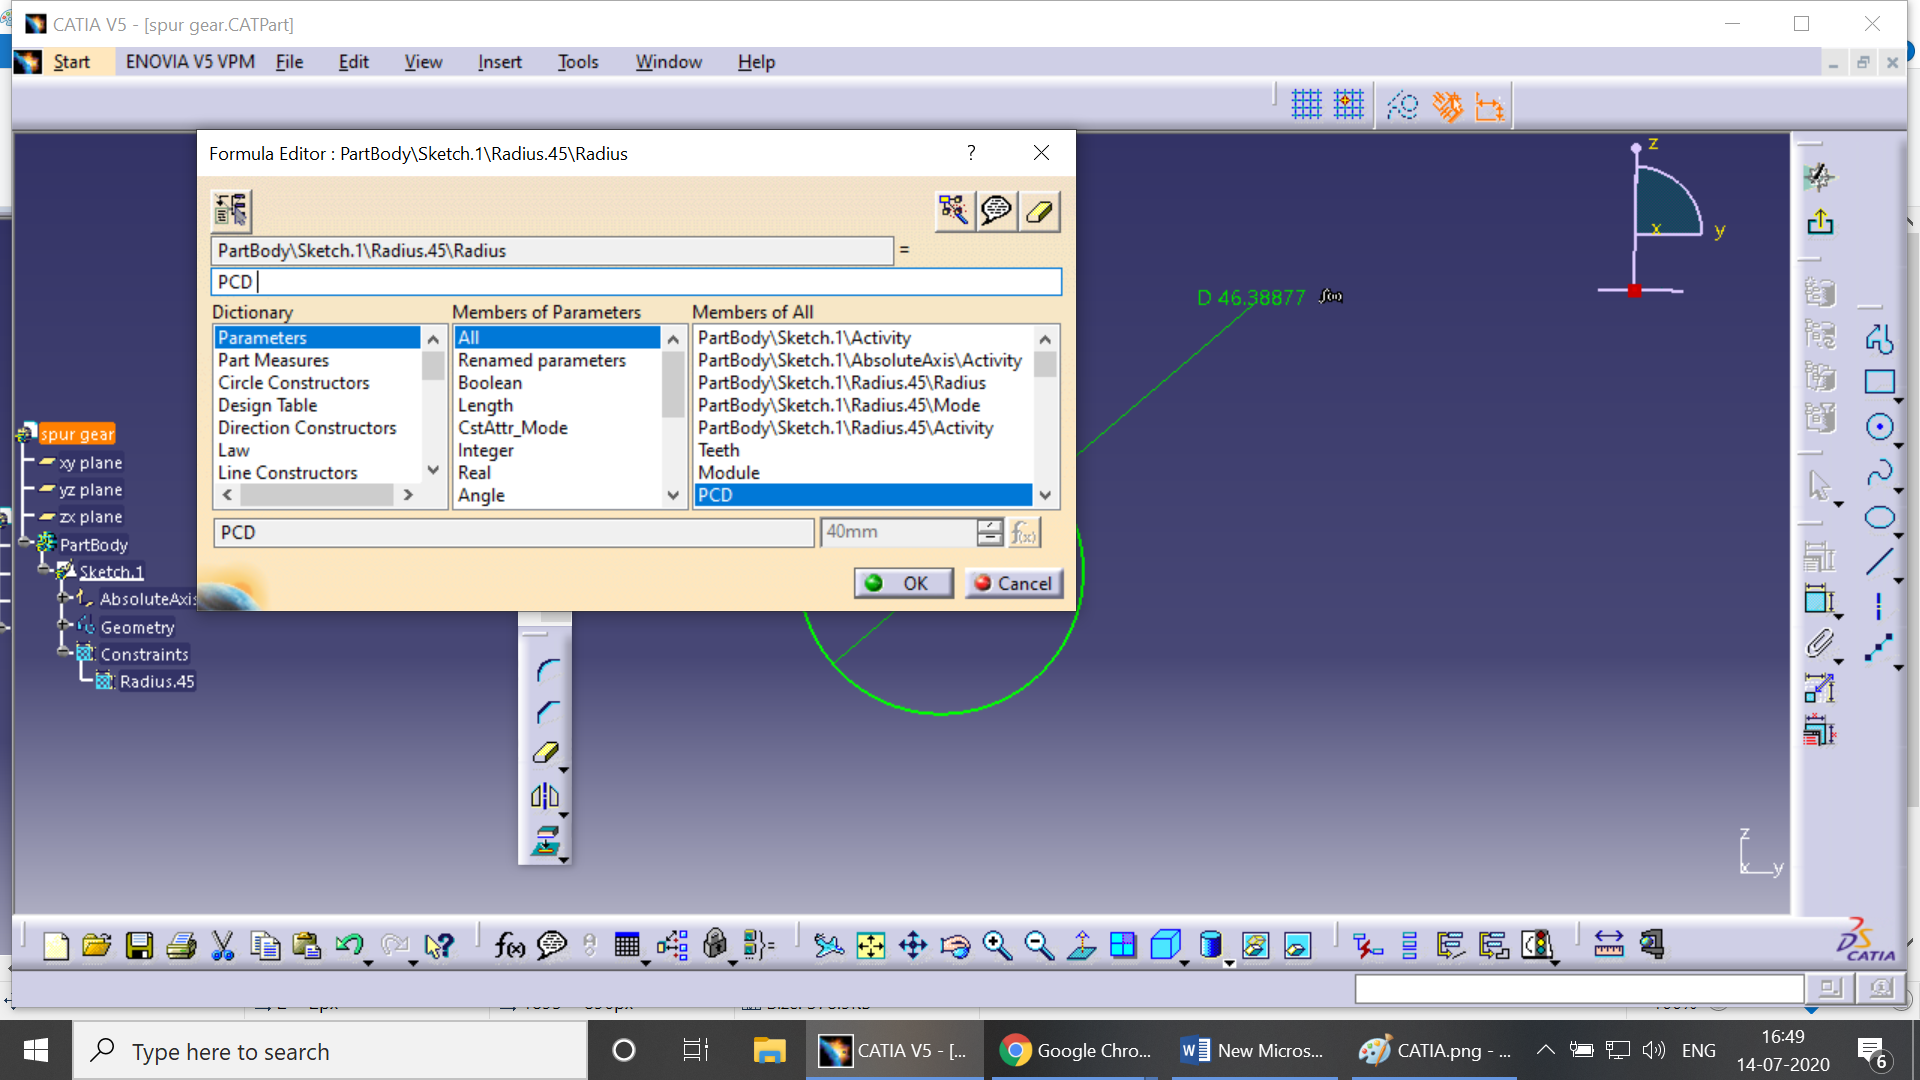Image resolution: width=1920 pixels, height=1080 pixels.
Task: Click the Pan view icon
Action: tap(913, 945)
